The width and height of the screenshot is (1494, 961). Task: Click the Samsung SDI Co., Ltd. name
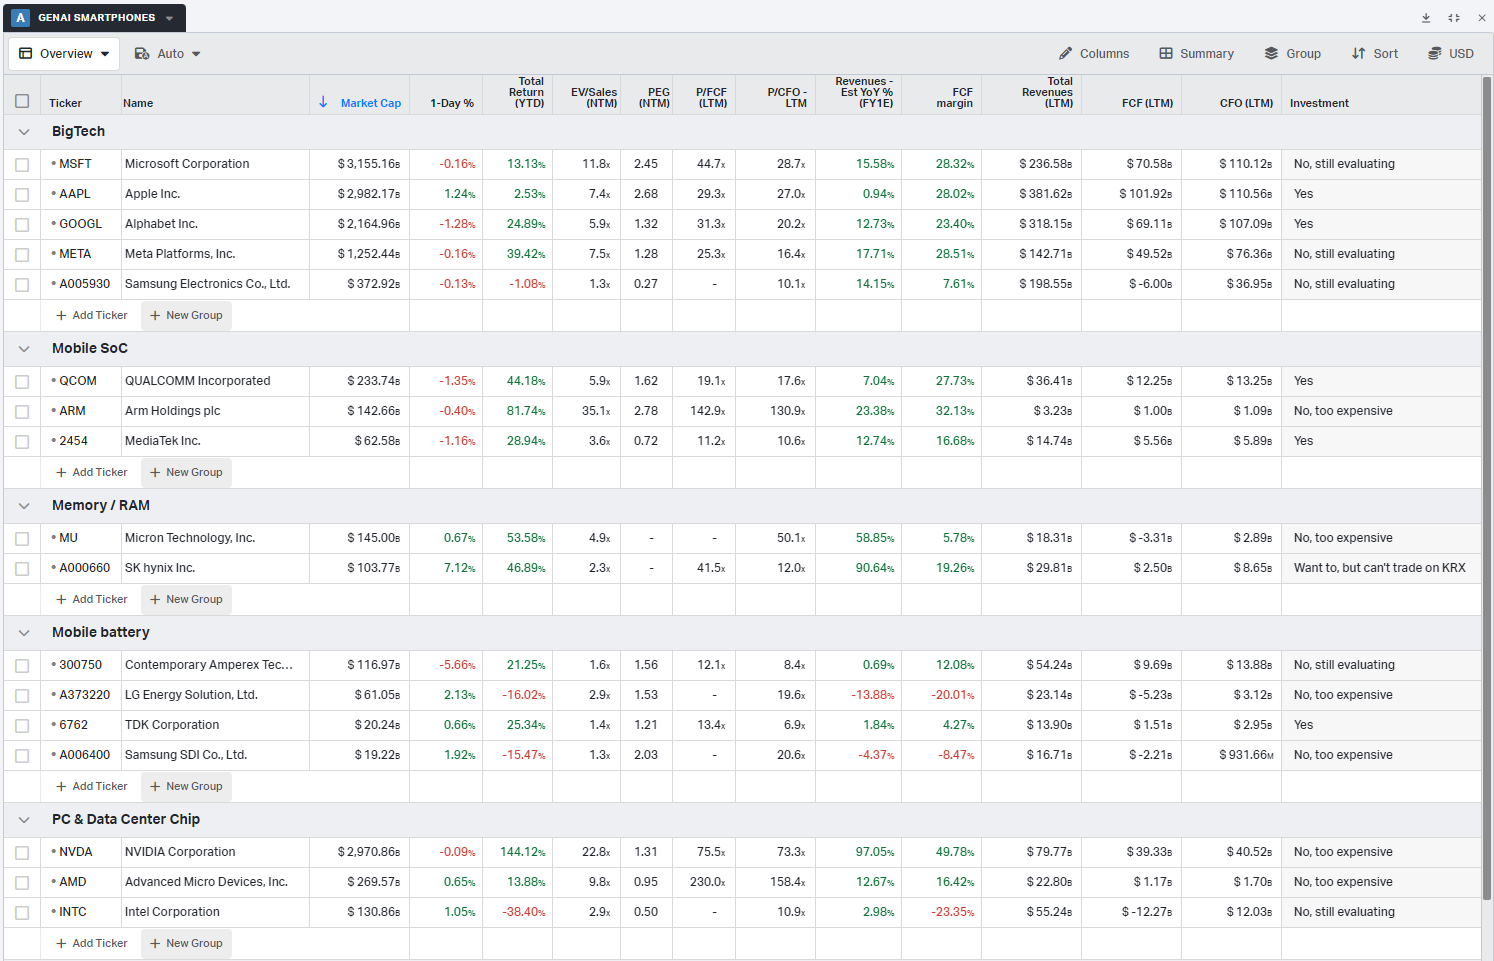pos(185,755)
